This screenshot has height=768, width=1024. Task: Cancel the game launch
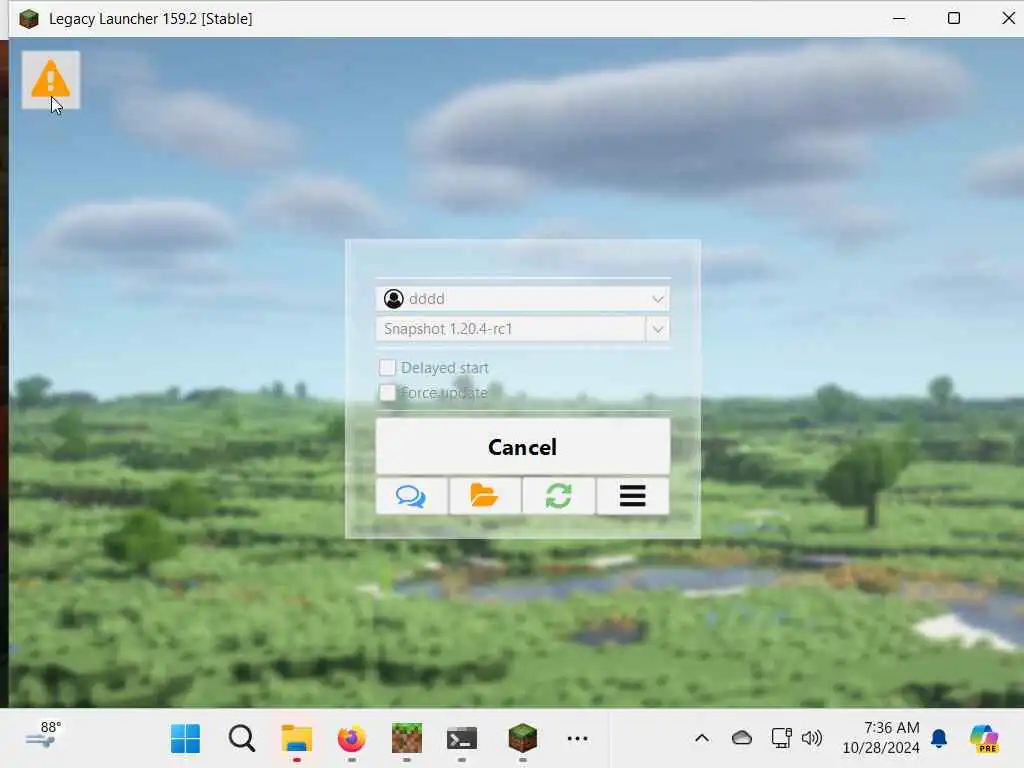coord(522,447)
